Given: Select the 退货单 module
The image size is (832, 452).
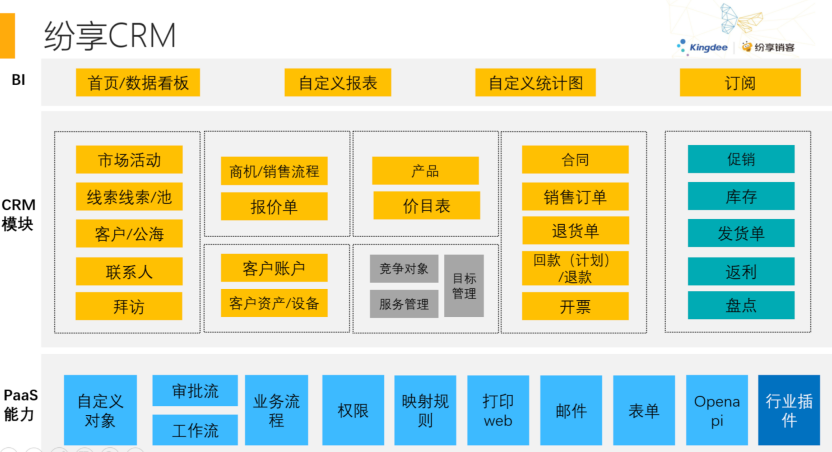Looking at the screenshot, I should tap(575, 230).
